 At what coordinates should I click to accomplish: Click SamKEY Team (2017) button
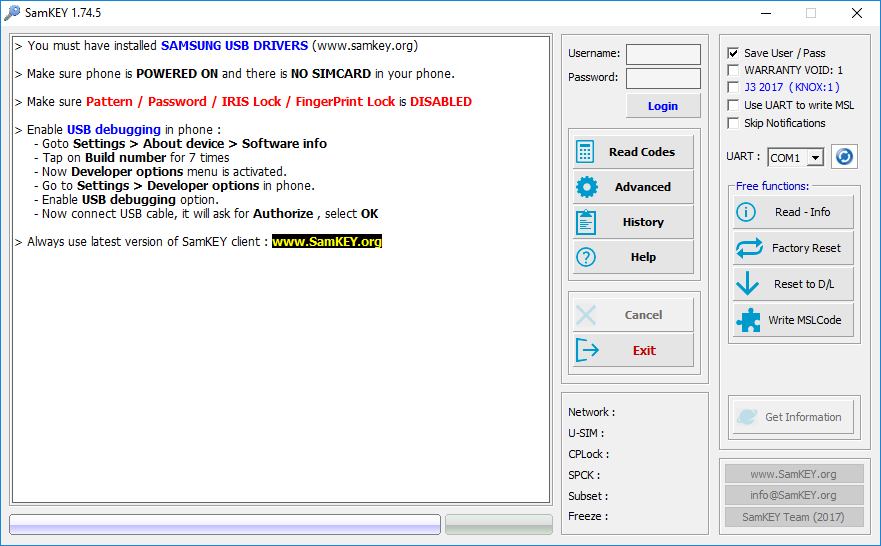point(794,517)
